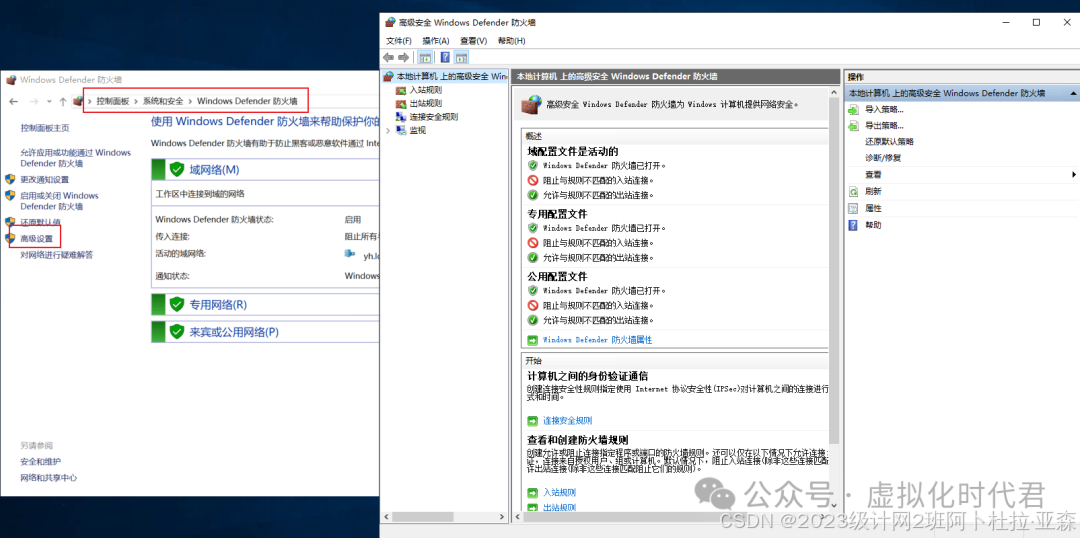Click the 还原默认值 link in the sidebar
This screenshot has height=538, width=1080.
[41, 222]
